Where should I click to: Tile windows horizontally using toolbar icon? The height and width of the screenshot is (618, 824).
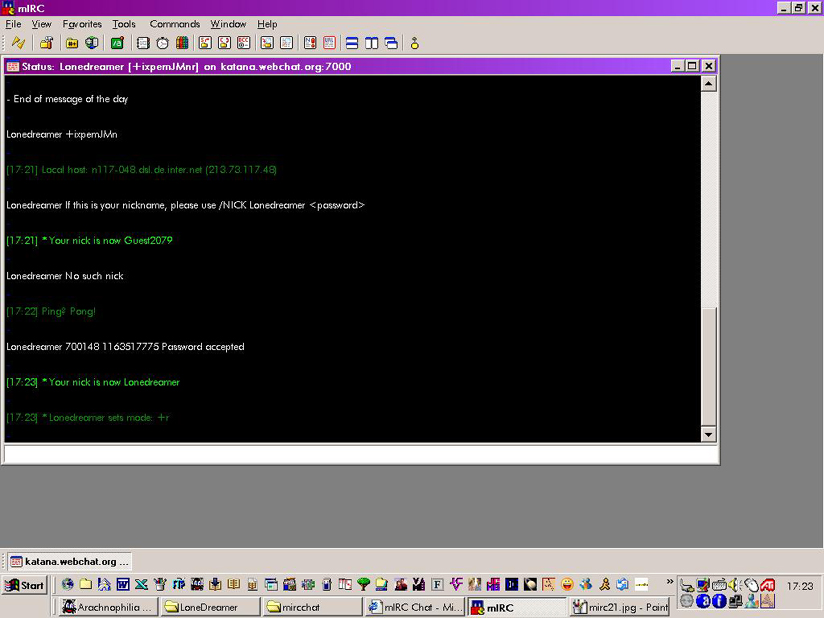pyautogui.click(x=352, y=43)
